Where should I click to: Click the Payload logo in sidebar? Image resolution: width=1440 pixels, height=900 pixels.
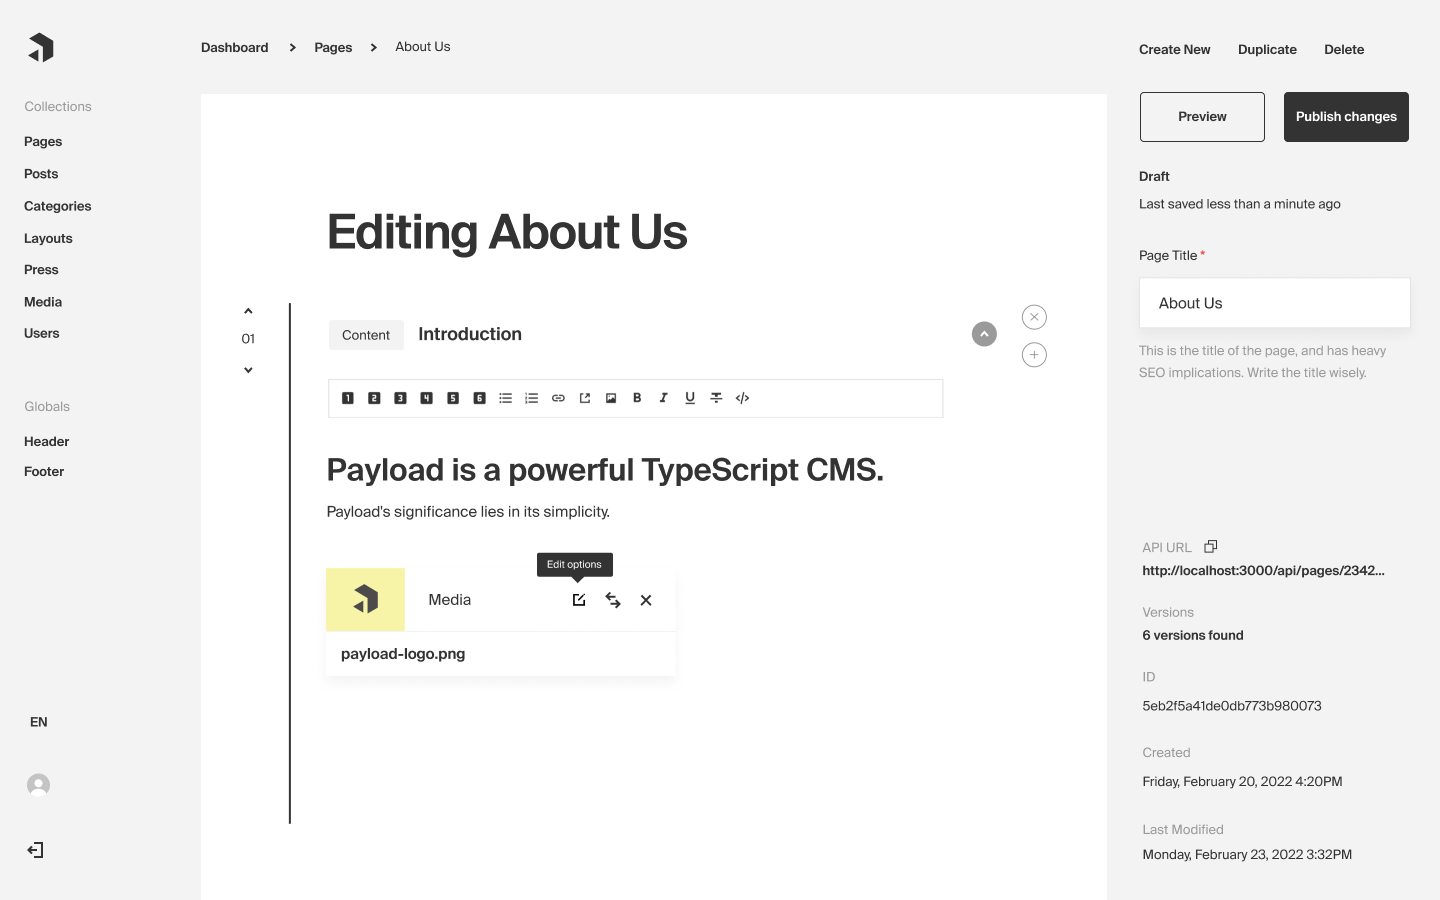41,47
